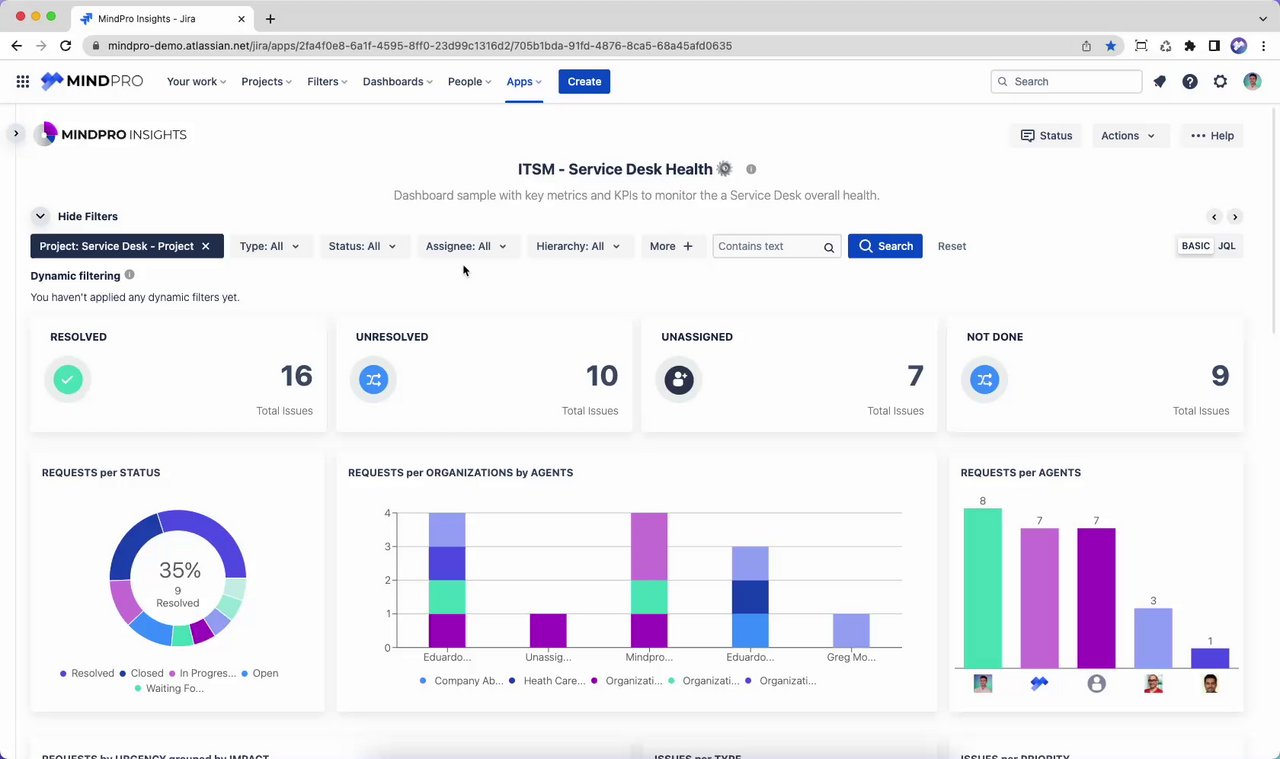Show dashboard info icon next to title
The height and width of the screenshot is (759, 1280).
click(x=751, y=169)
